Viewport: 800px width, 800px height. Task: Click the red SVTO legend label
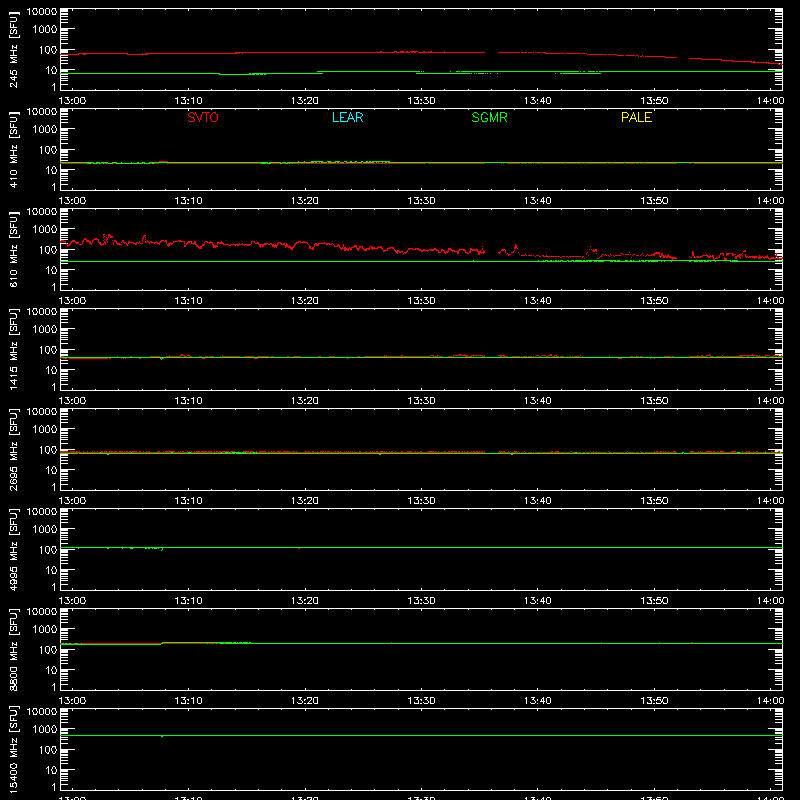[x=203, y=117]
